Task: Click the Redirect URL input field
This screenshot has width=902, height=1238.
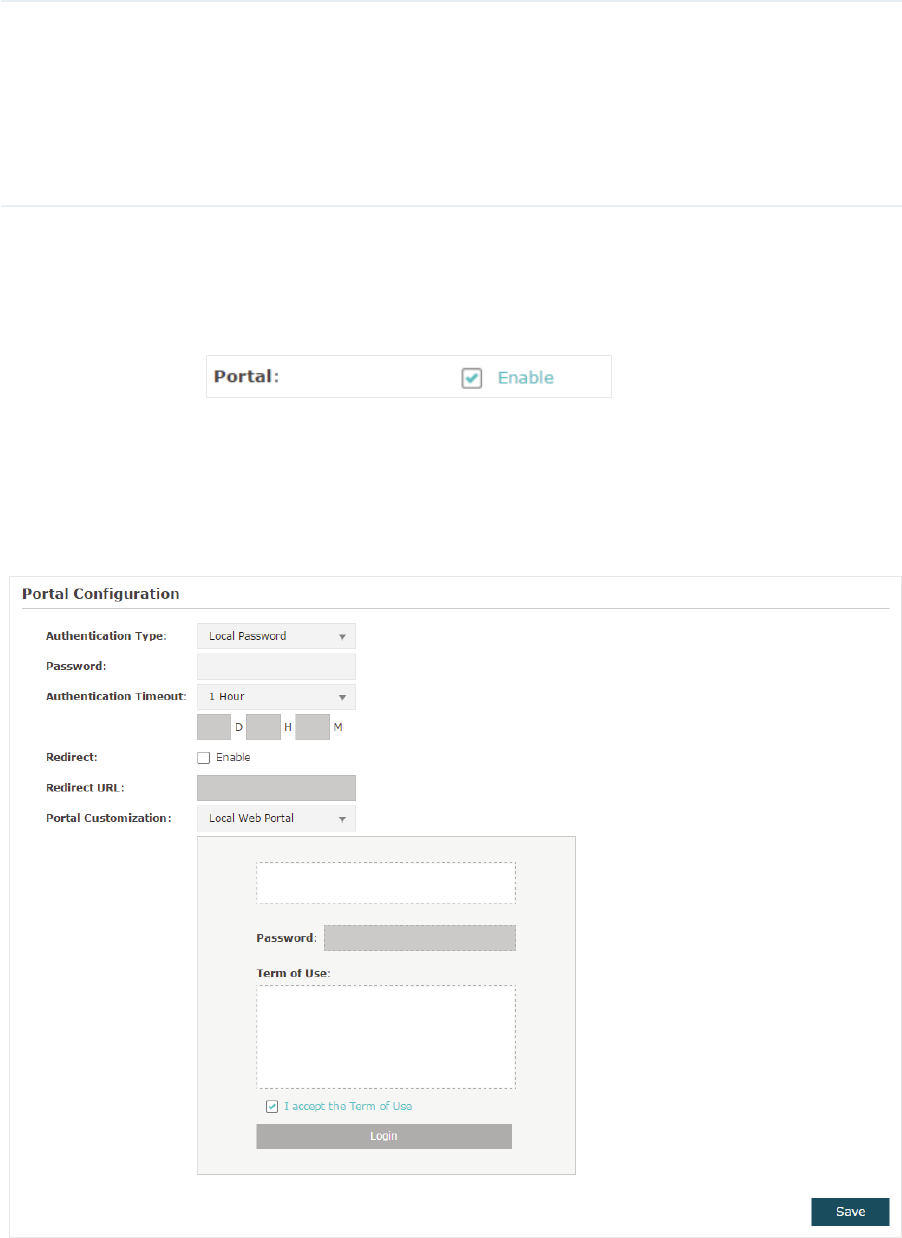Action: tap(276, 788)
